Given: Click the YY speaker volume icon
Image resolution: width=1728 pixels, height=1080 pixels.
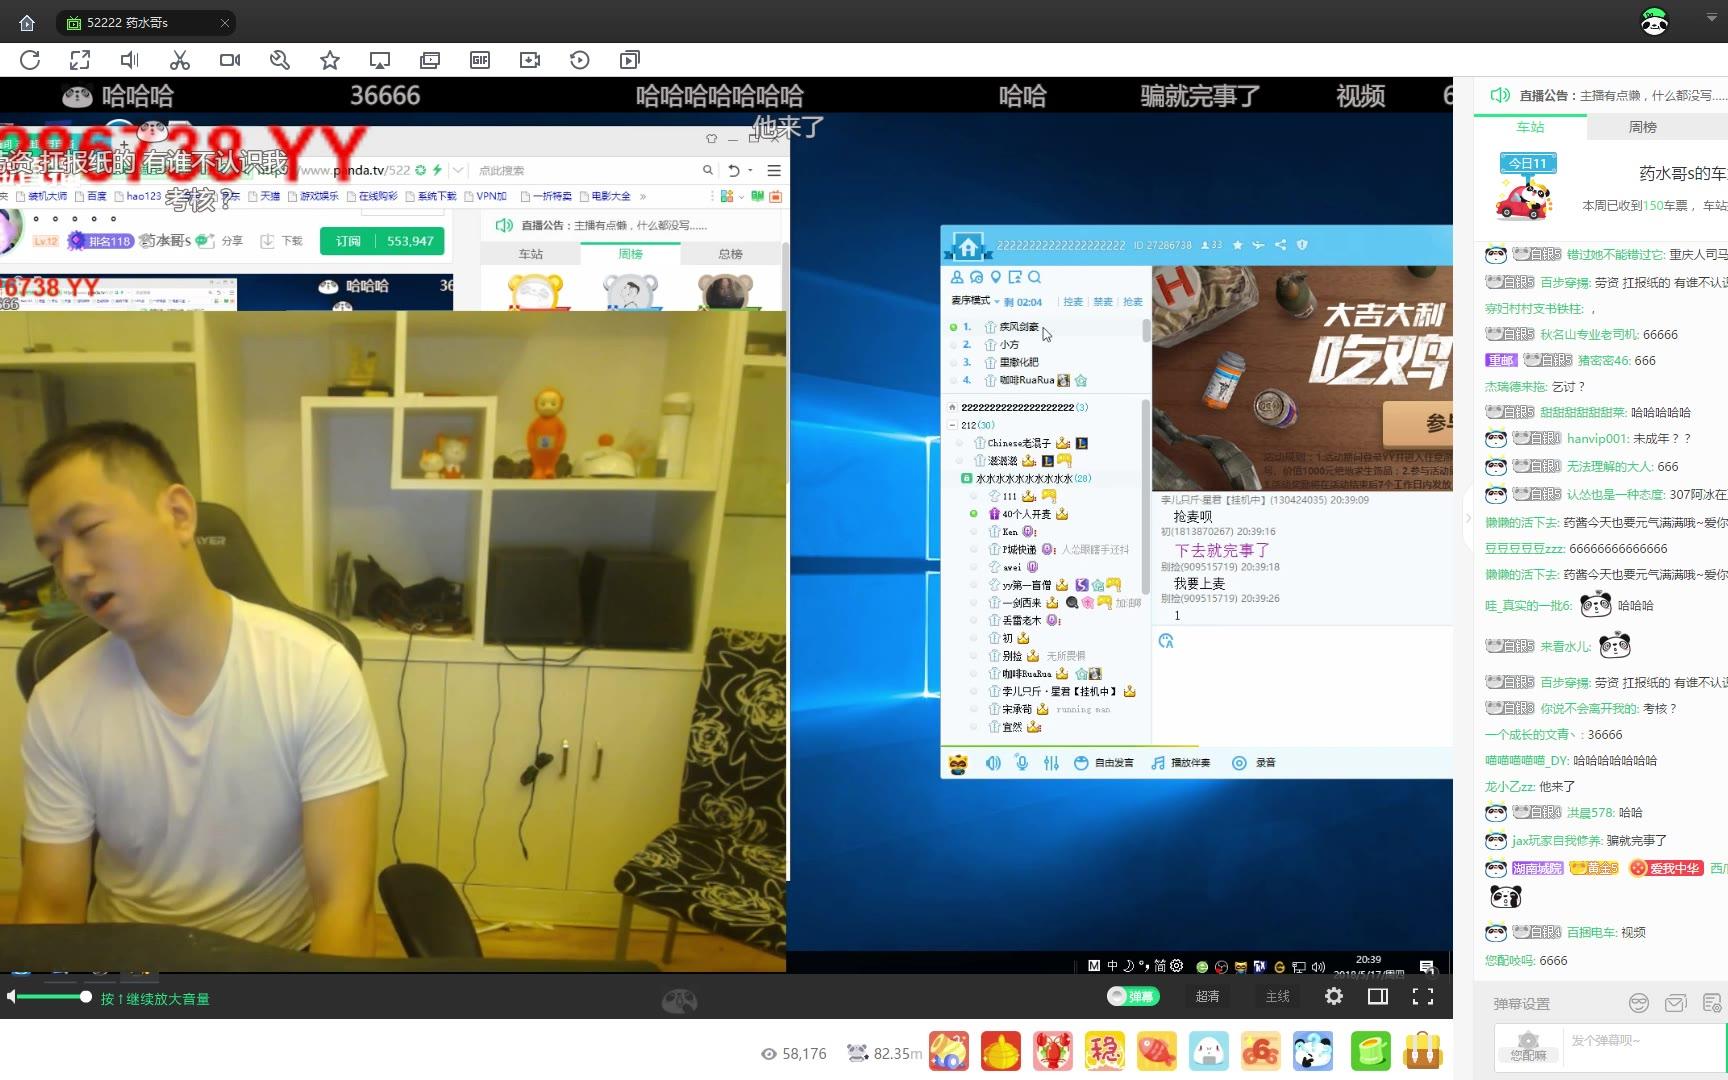Looking at the screenshot, I should click(993, 763).
